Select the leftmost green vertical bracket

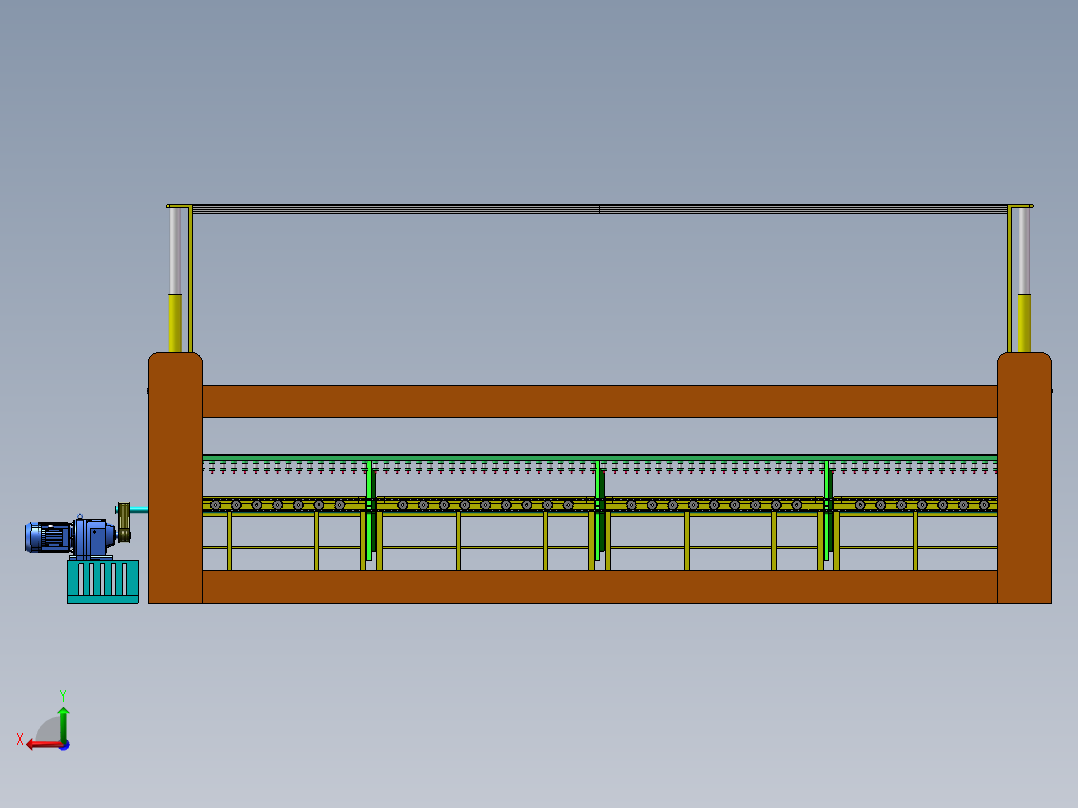pyautogui.click(x=370, y=510)
